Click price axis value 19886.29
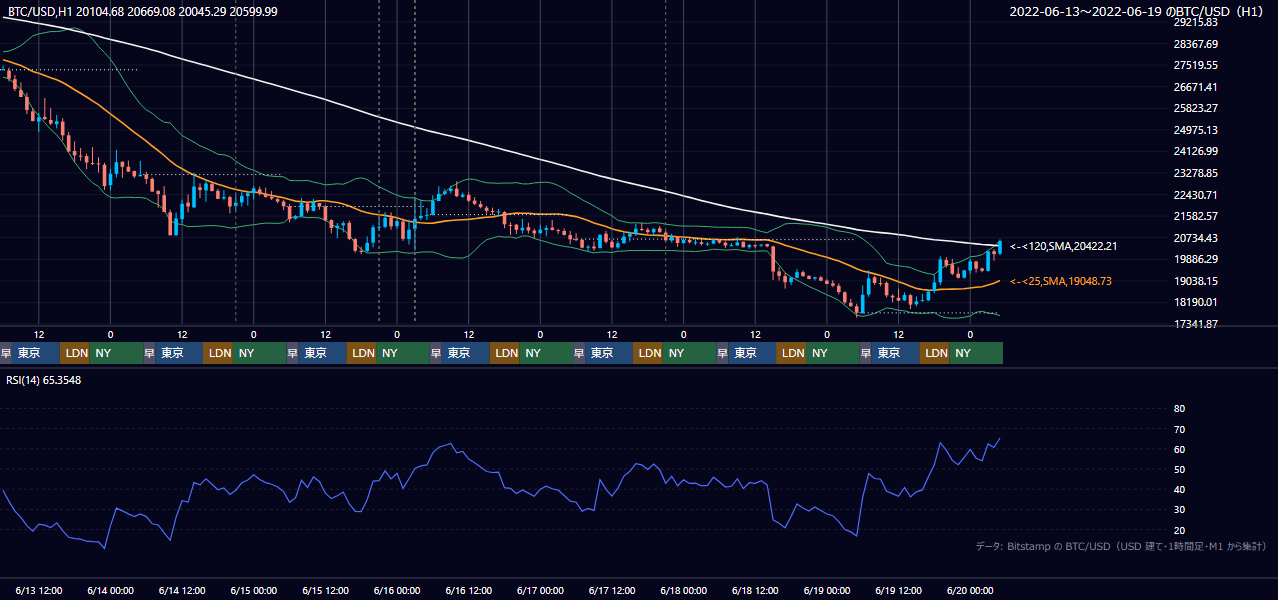The image size is (1278, 600). 1195,259
